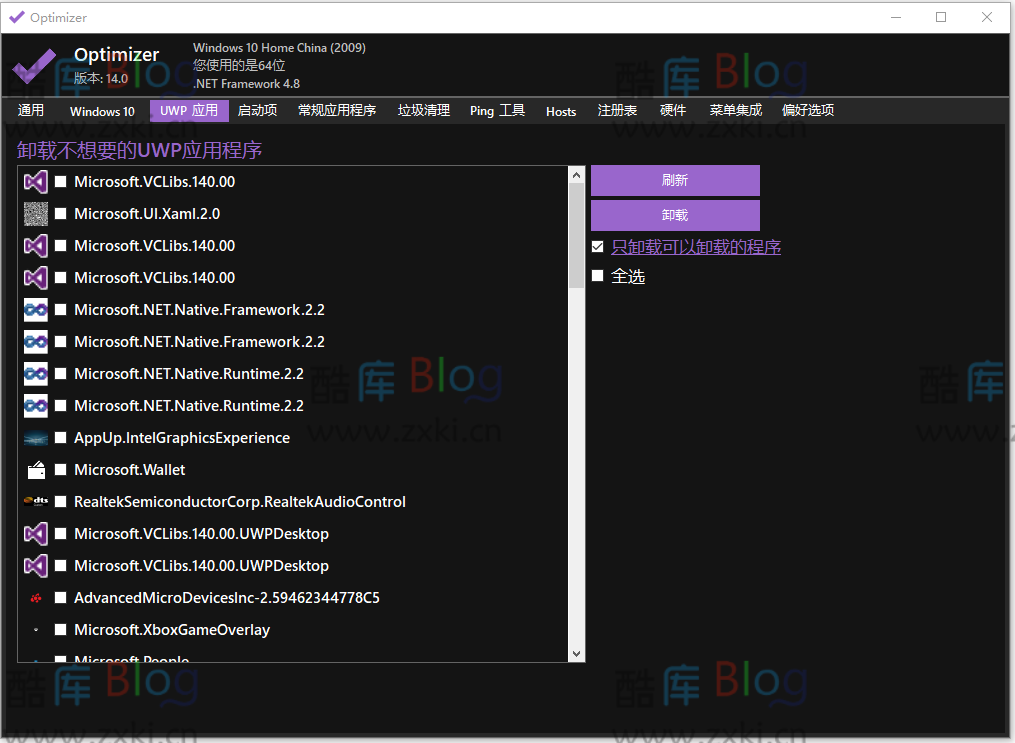Click the AppUp.IntelGraphicsExperience icon
This screenshot has height=743, width=1015.
pyautogui.click(x=35, y=437)
